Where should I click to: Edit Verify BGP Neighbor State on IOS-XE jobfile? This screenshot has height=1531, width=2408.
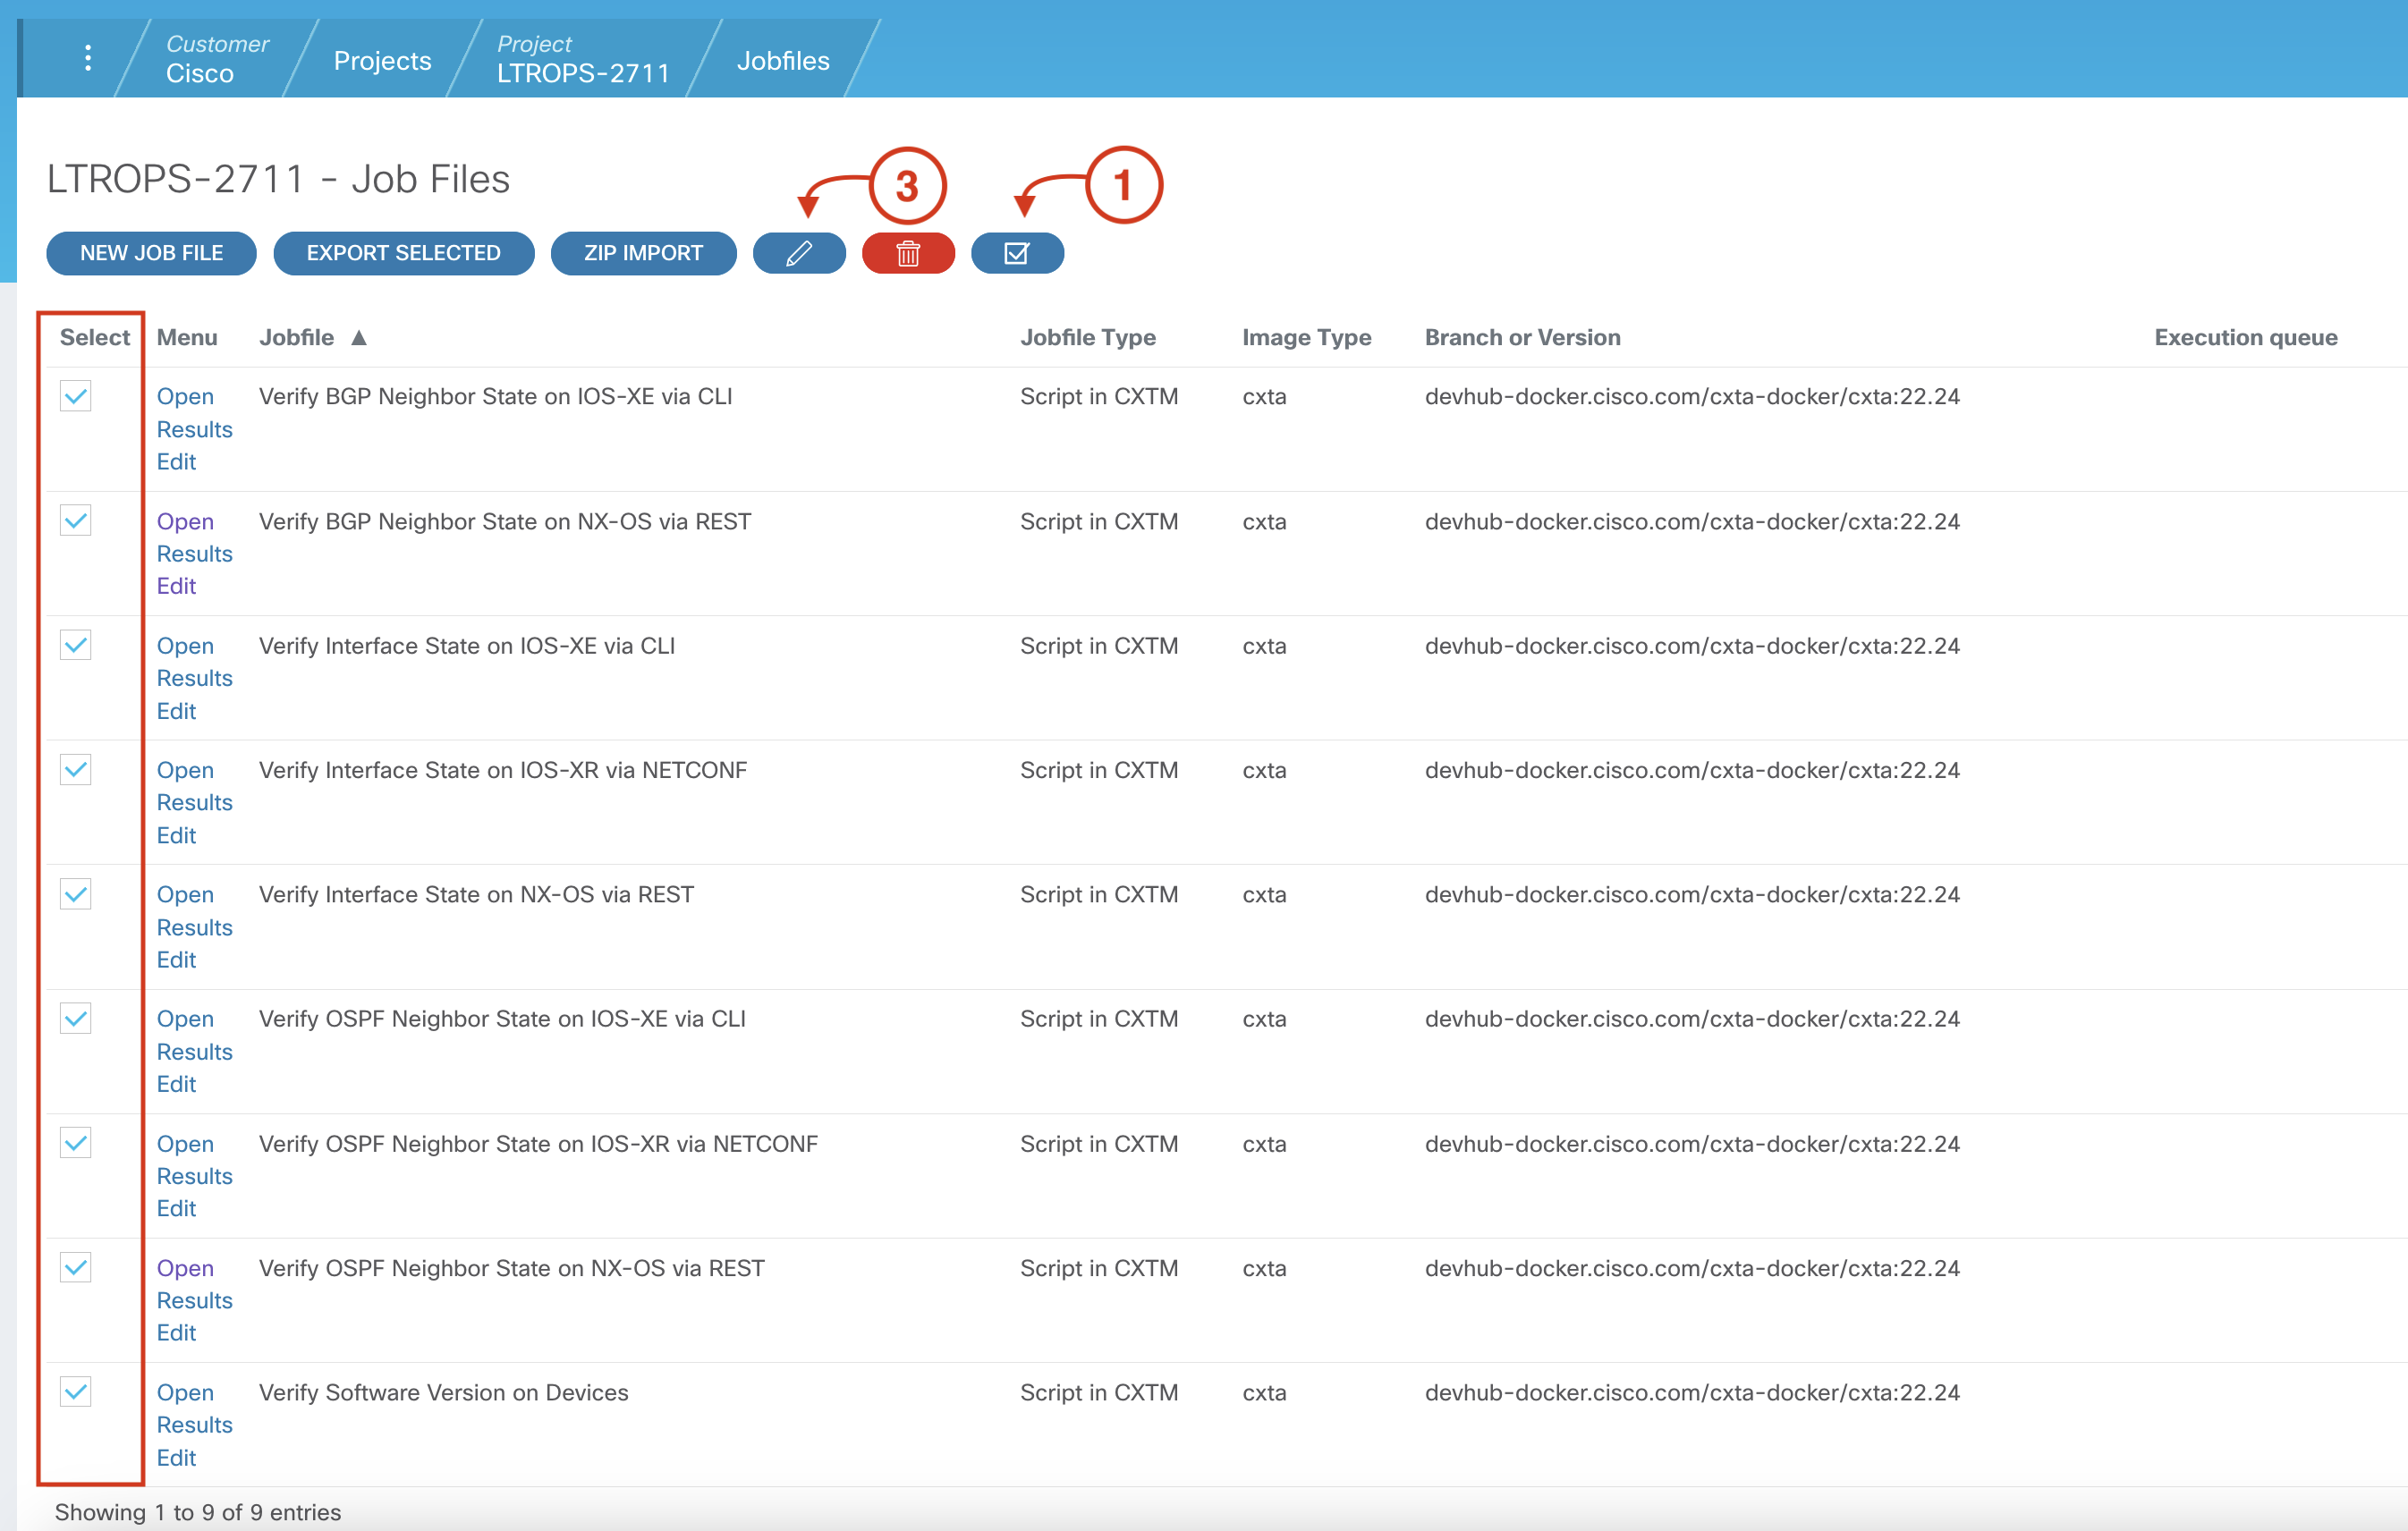tap(176, 462)
